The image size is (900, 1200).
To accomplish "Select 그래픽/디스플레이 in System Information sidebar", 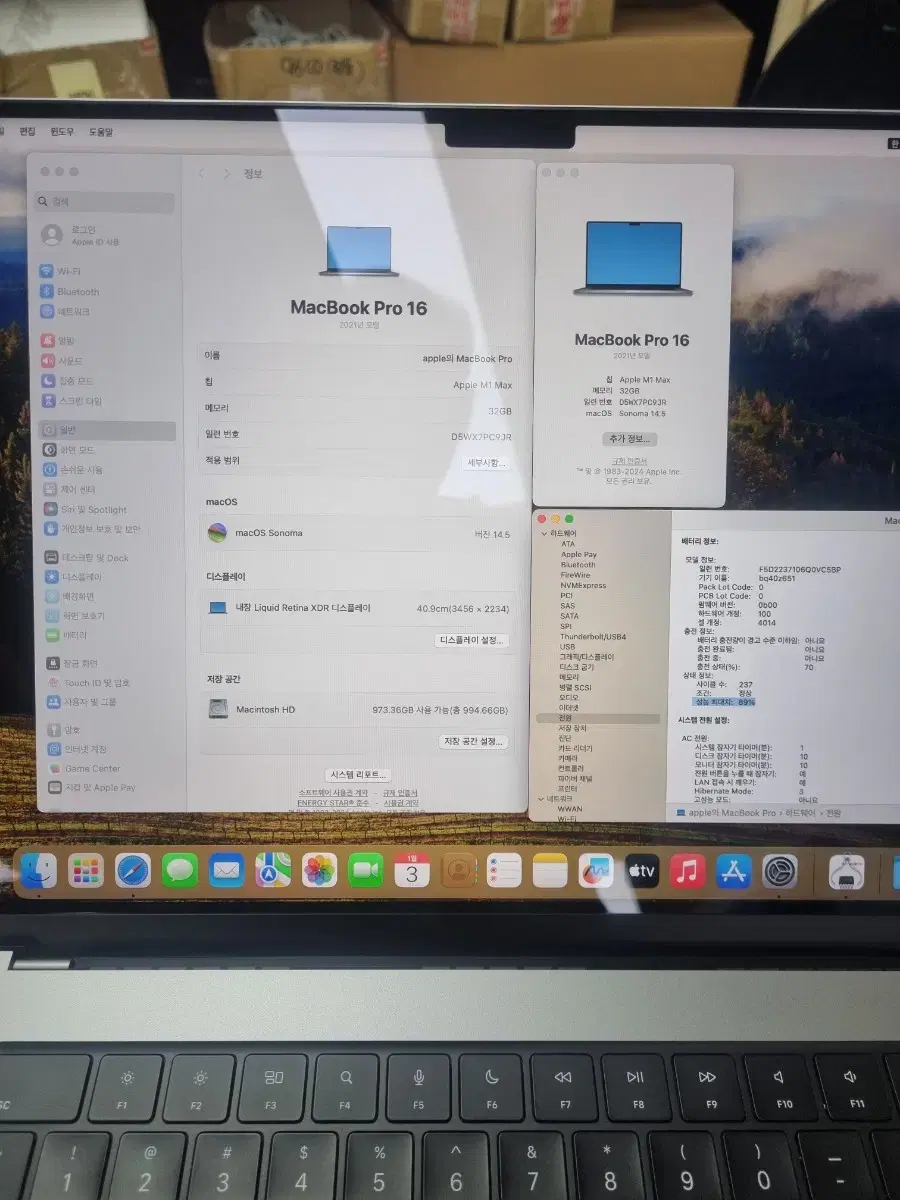I will coord(587,656).
